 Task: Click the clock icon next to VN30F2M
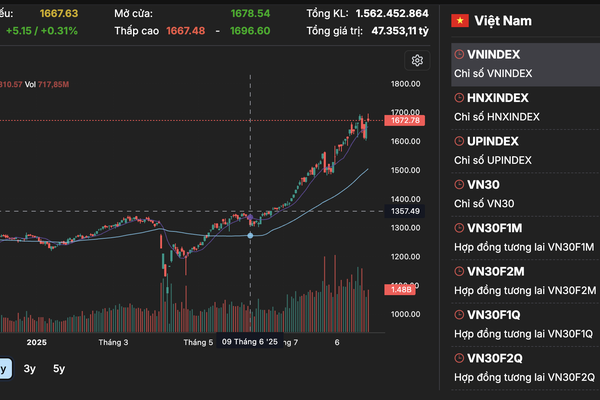(x=460, y=271)
